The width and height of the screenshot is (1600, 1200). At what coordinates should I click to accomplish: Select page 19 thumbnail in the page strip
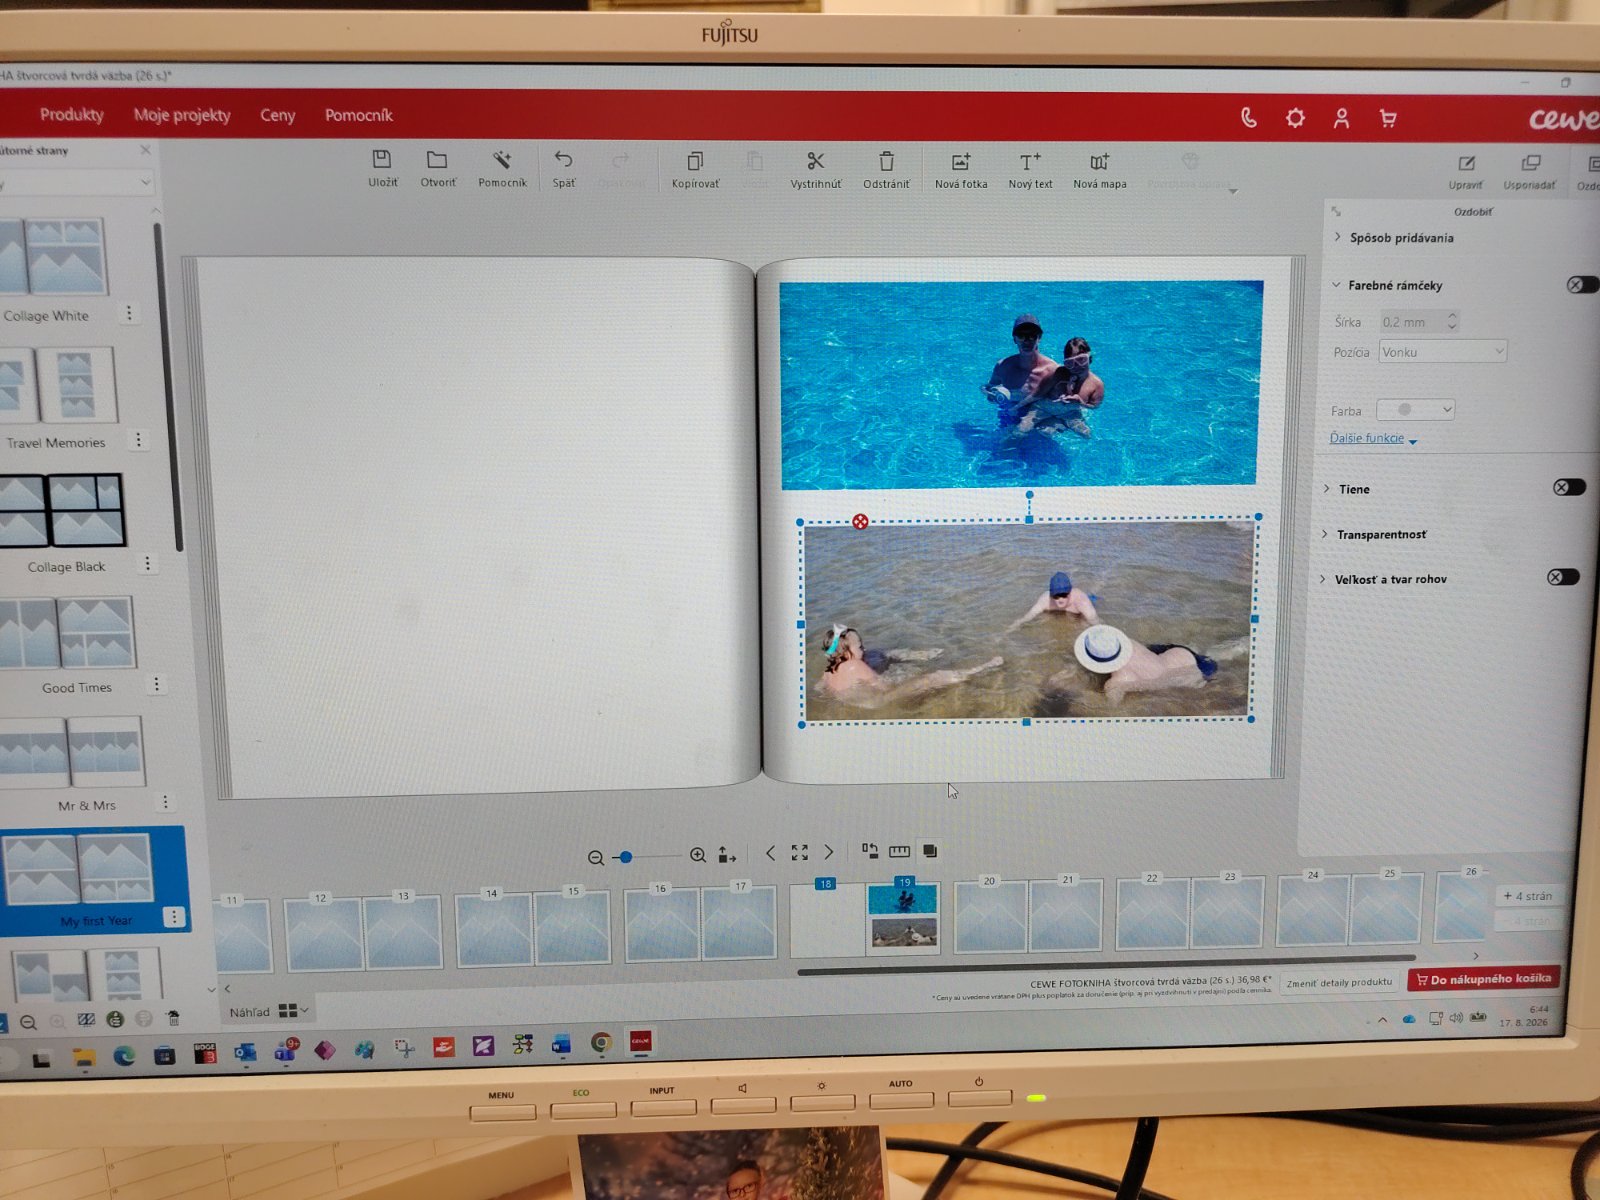[x=903, y=917]
